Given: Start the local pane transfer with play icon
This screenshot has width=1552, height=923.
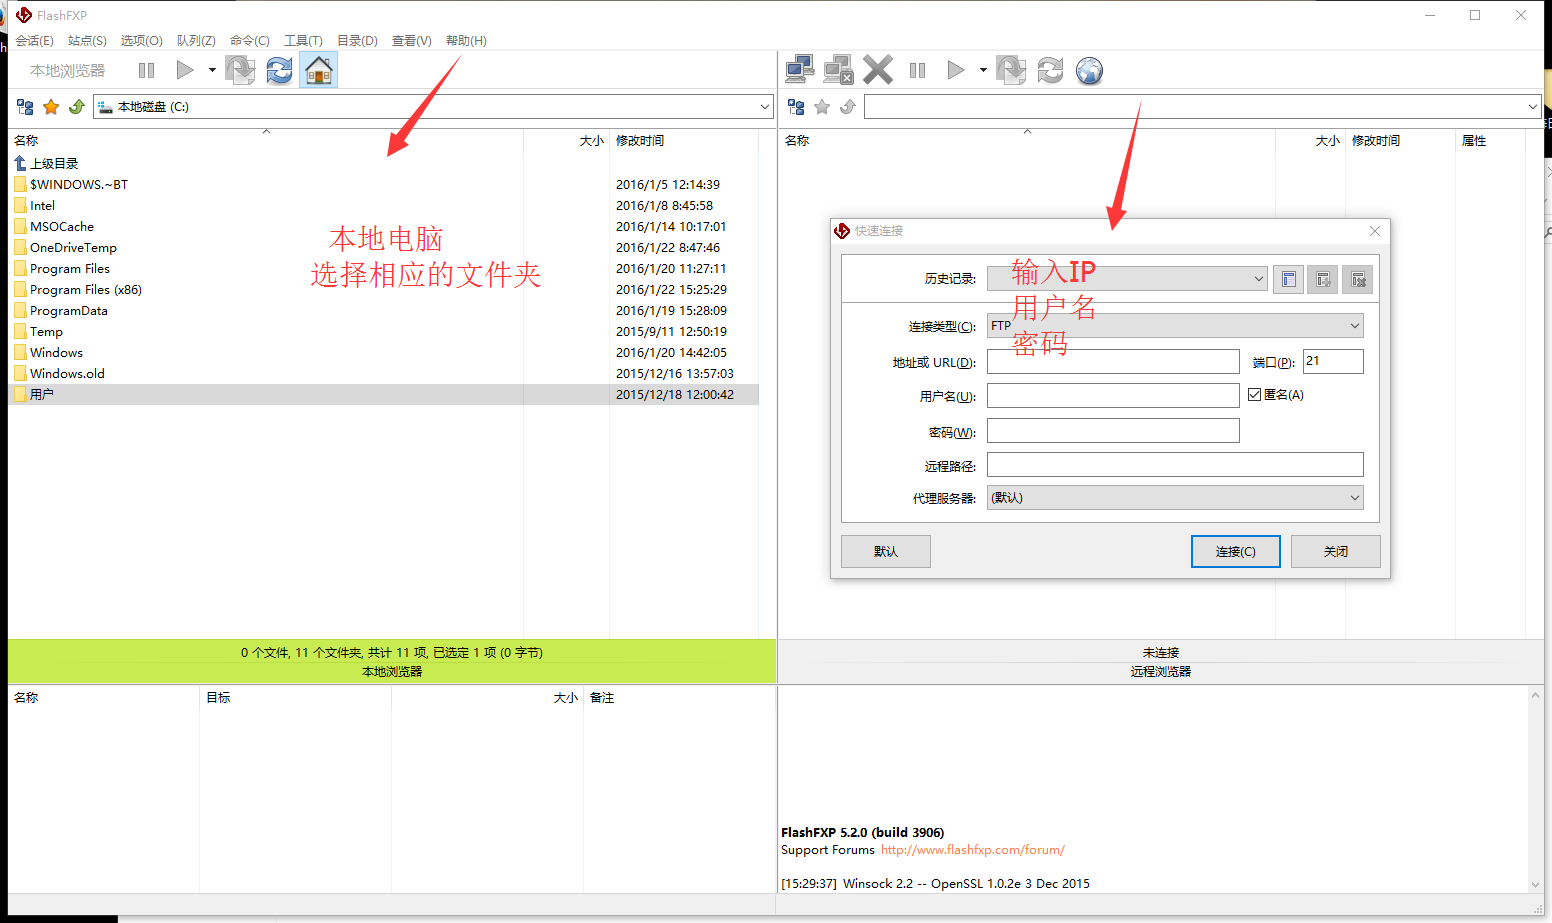Looking at the screenshot, I should click(185, 70).
